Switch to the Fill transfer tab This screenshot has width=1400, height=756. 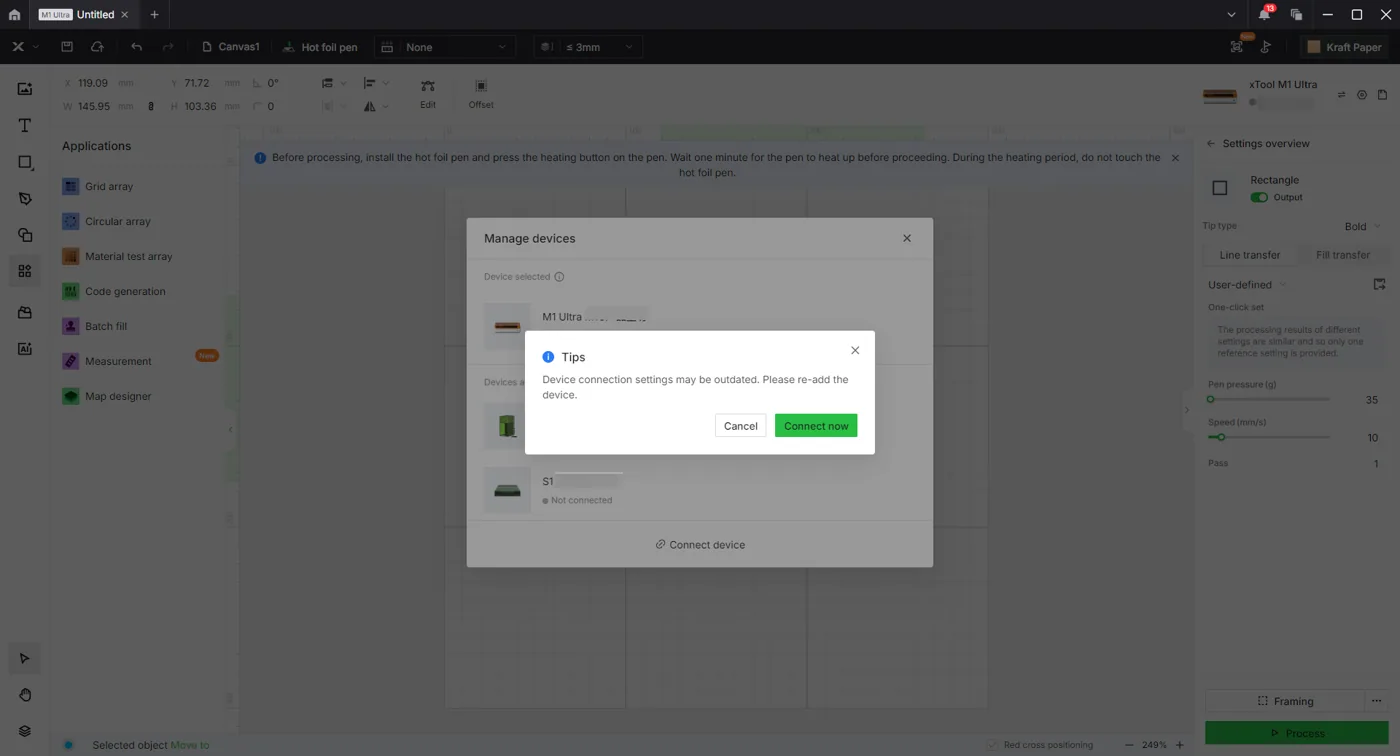pos(1342,255)
